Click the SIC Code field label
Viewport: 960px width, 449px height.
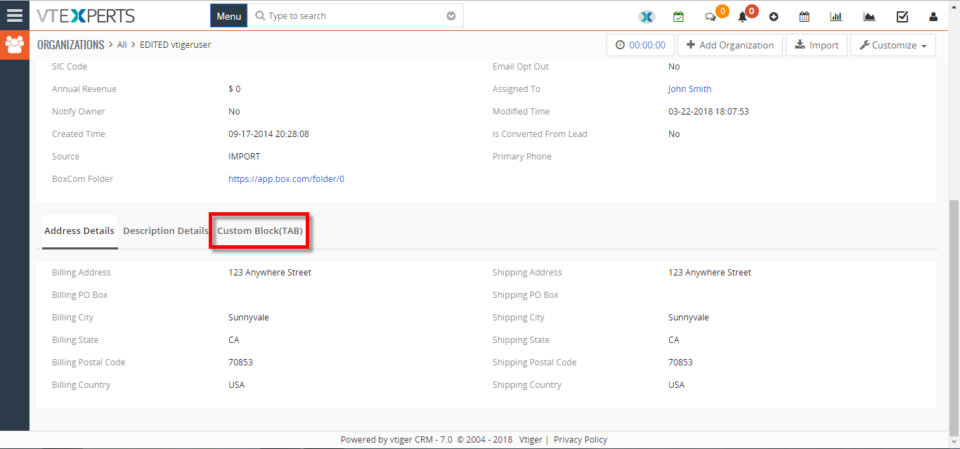[69, 66]
